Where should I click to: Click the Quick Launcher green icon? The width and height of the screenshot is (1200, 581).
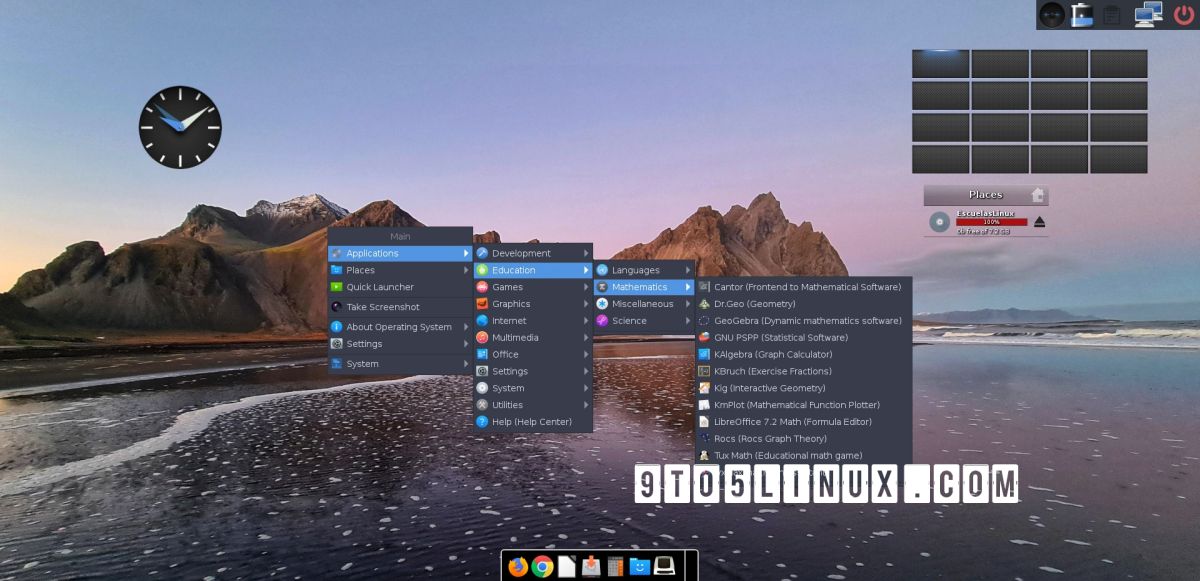click(336, 287)
